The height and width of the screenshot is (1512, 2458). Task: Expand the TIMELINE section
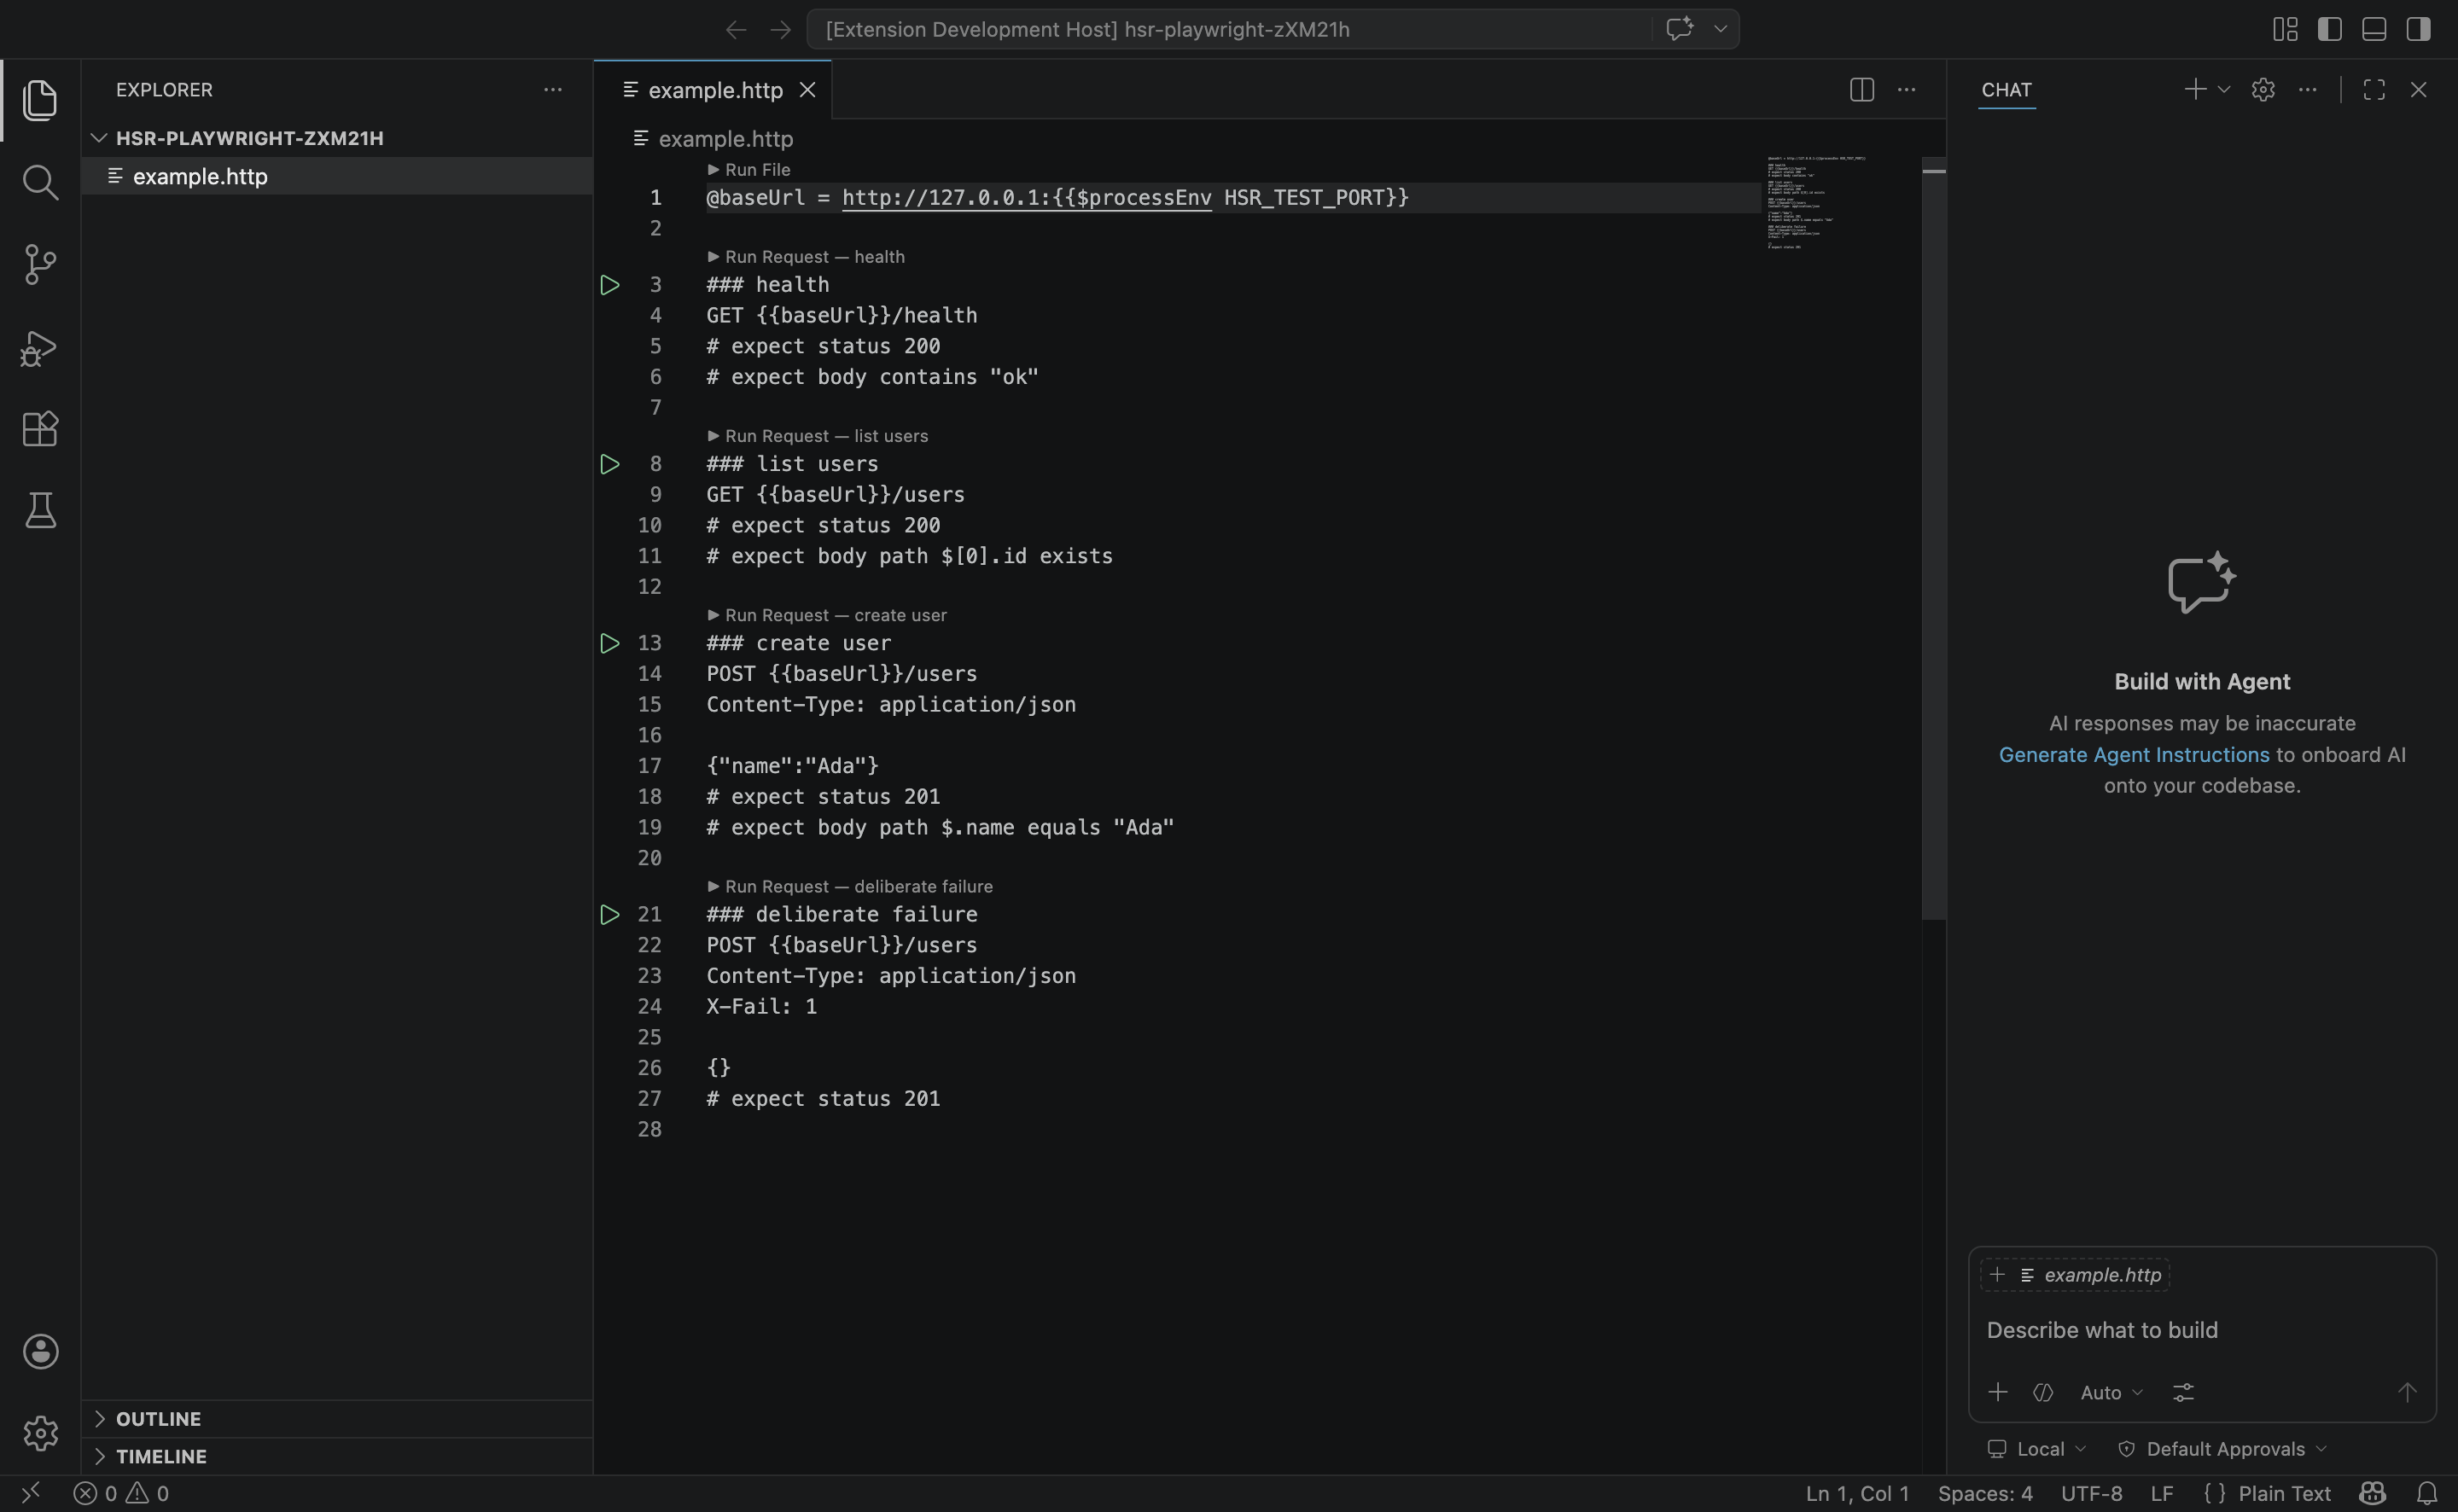pos(337,1456)
